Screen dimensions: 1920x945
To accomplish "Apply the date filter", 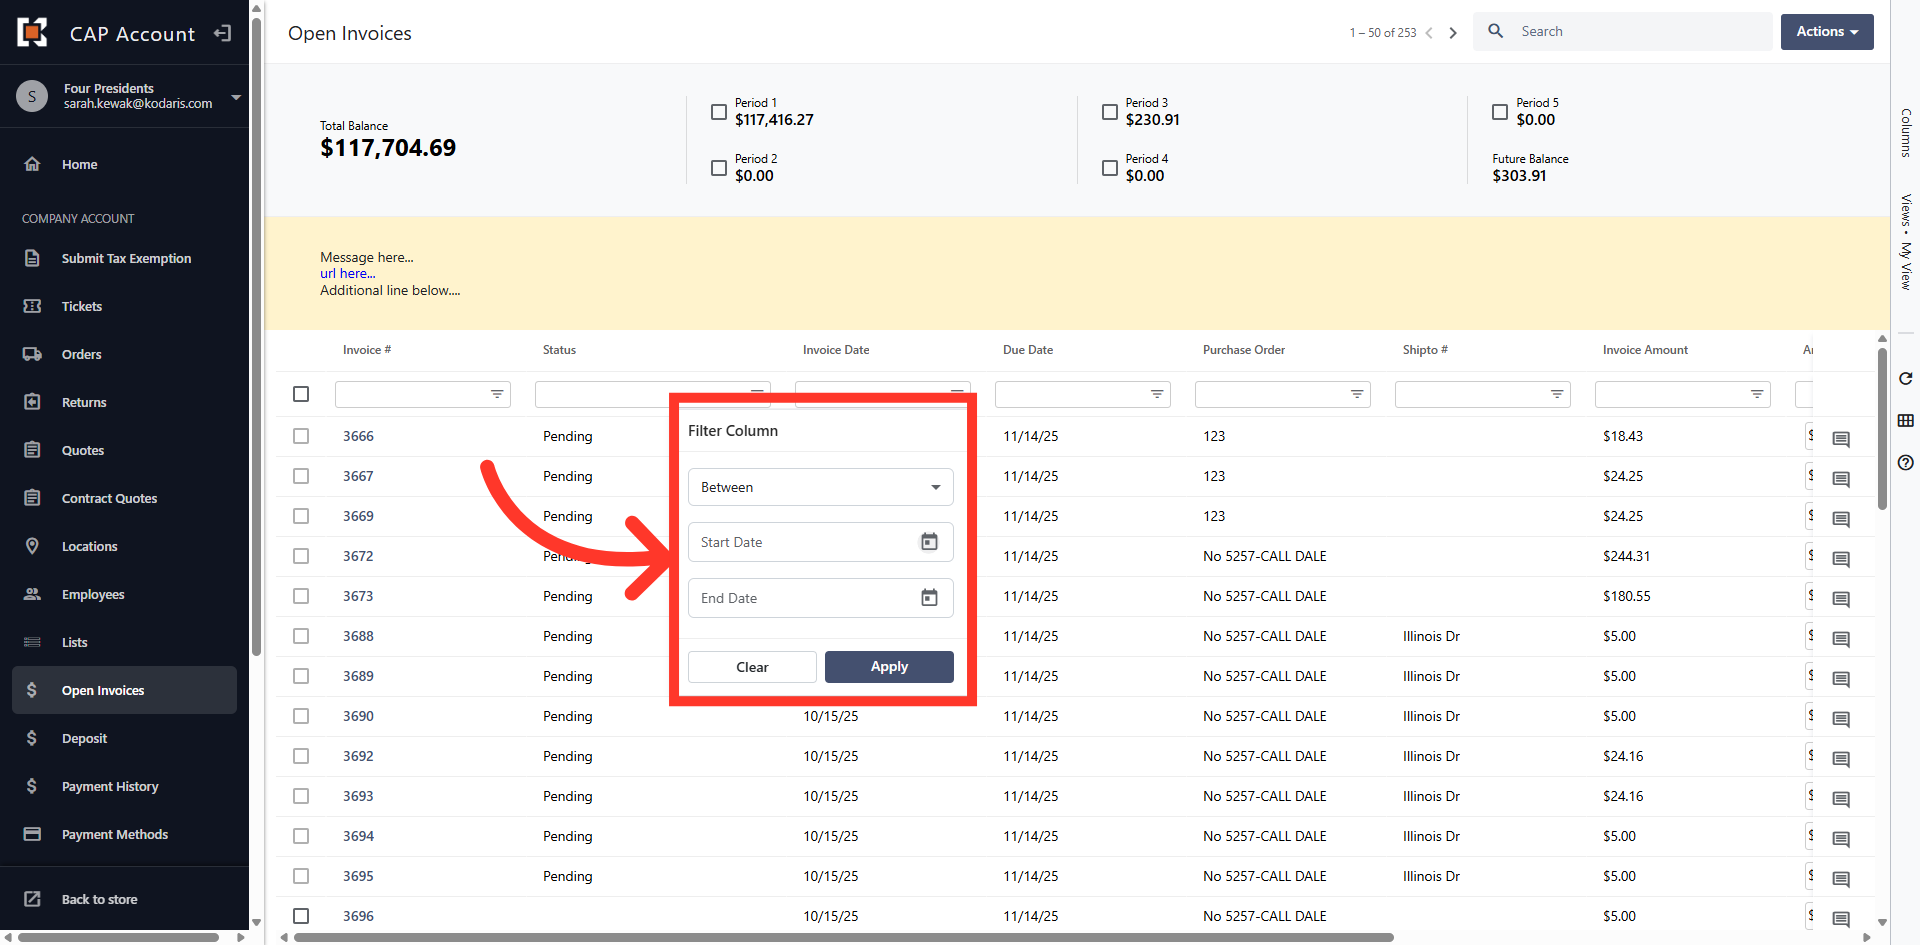I will [x=889, y=667].
